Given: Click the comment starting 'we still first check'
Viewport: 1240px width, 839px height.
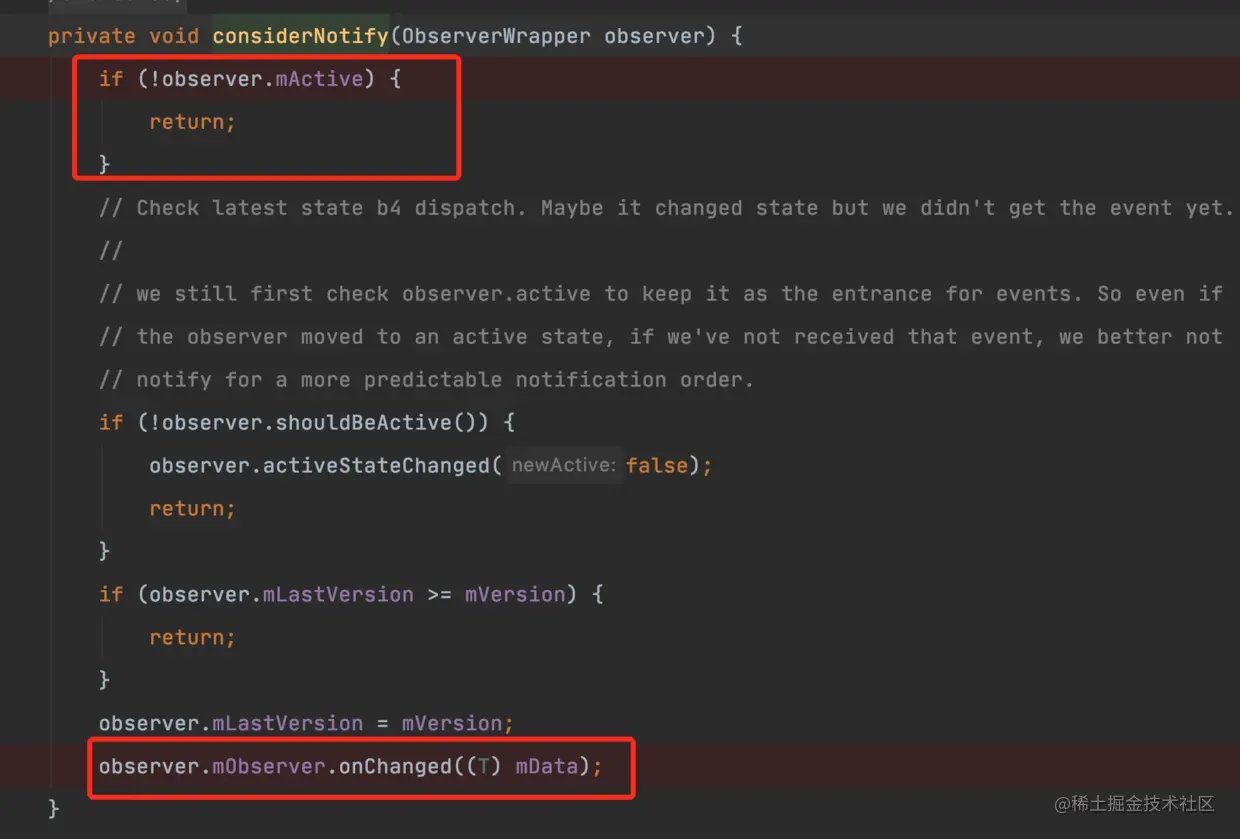Looking at the screenshot, I should (660, 294).
